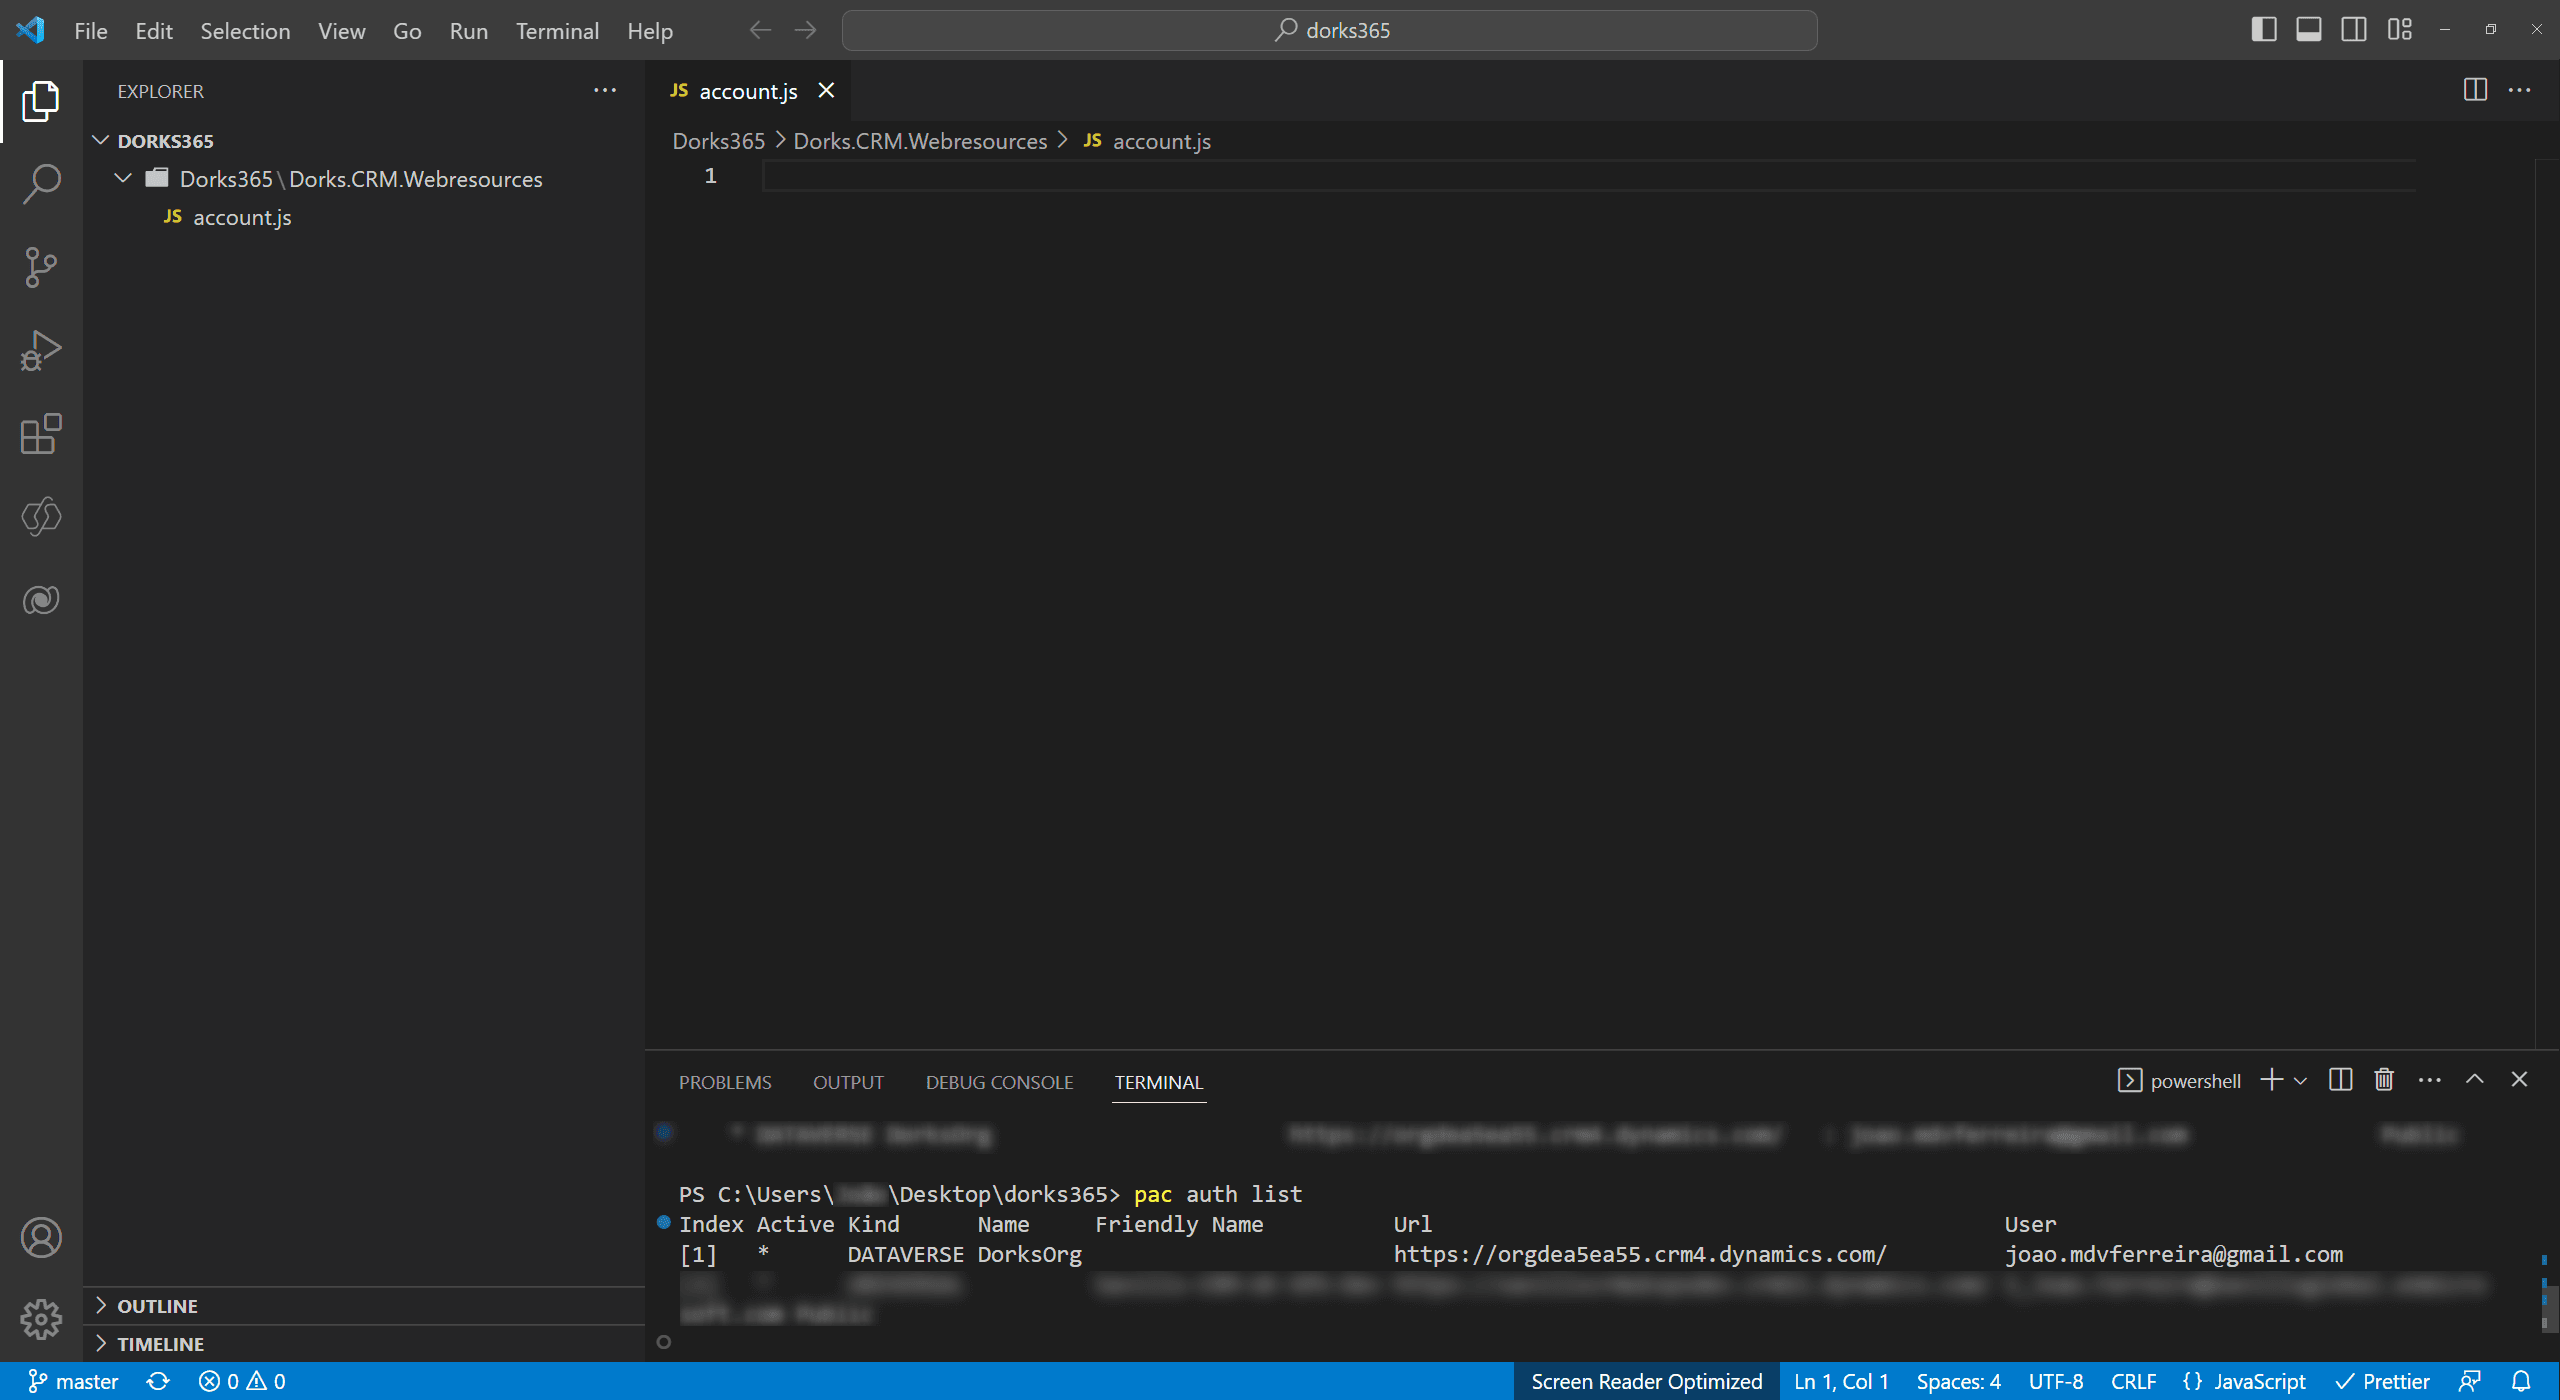
Task: Open terminal panel more actions ellipsis
Action: (x=2430, y=1080)
